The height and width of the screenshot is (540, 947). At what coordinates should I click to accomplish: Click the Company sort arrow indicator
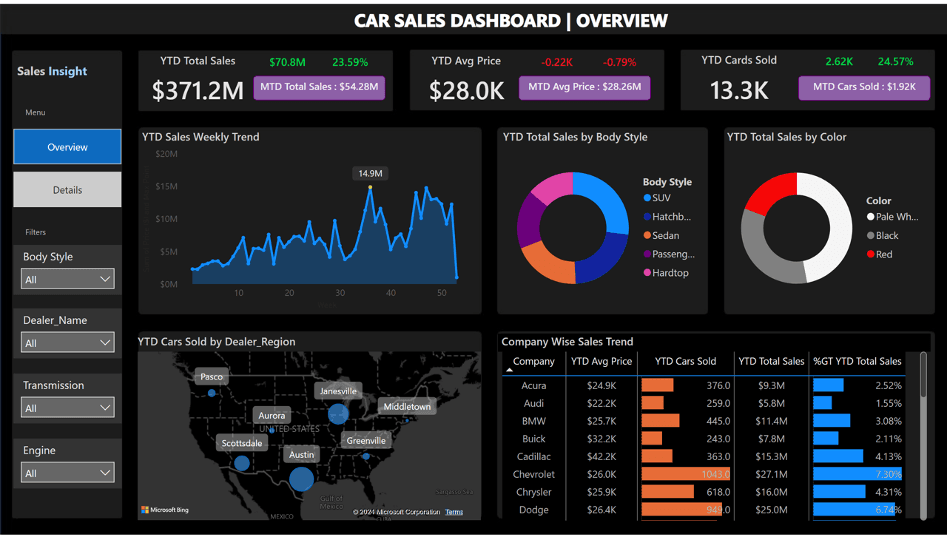point(509,370)
